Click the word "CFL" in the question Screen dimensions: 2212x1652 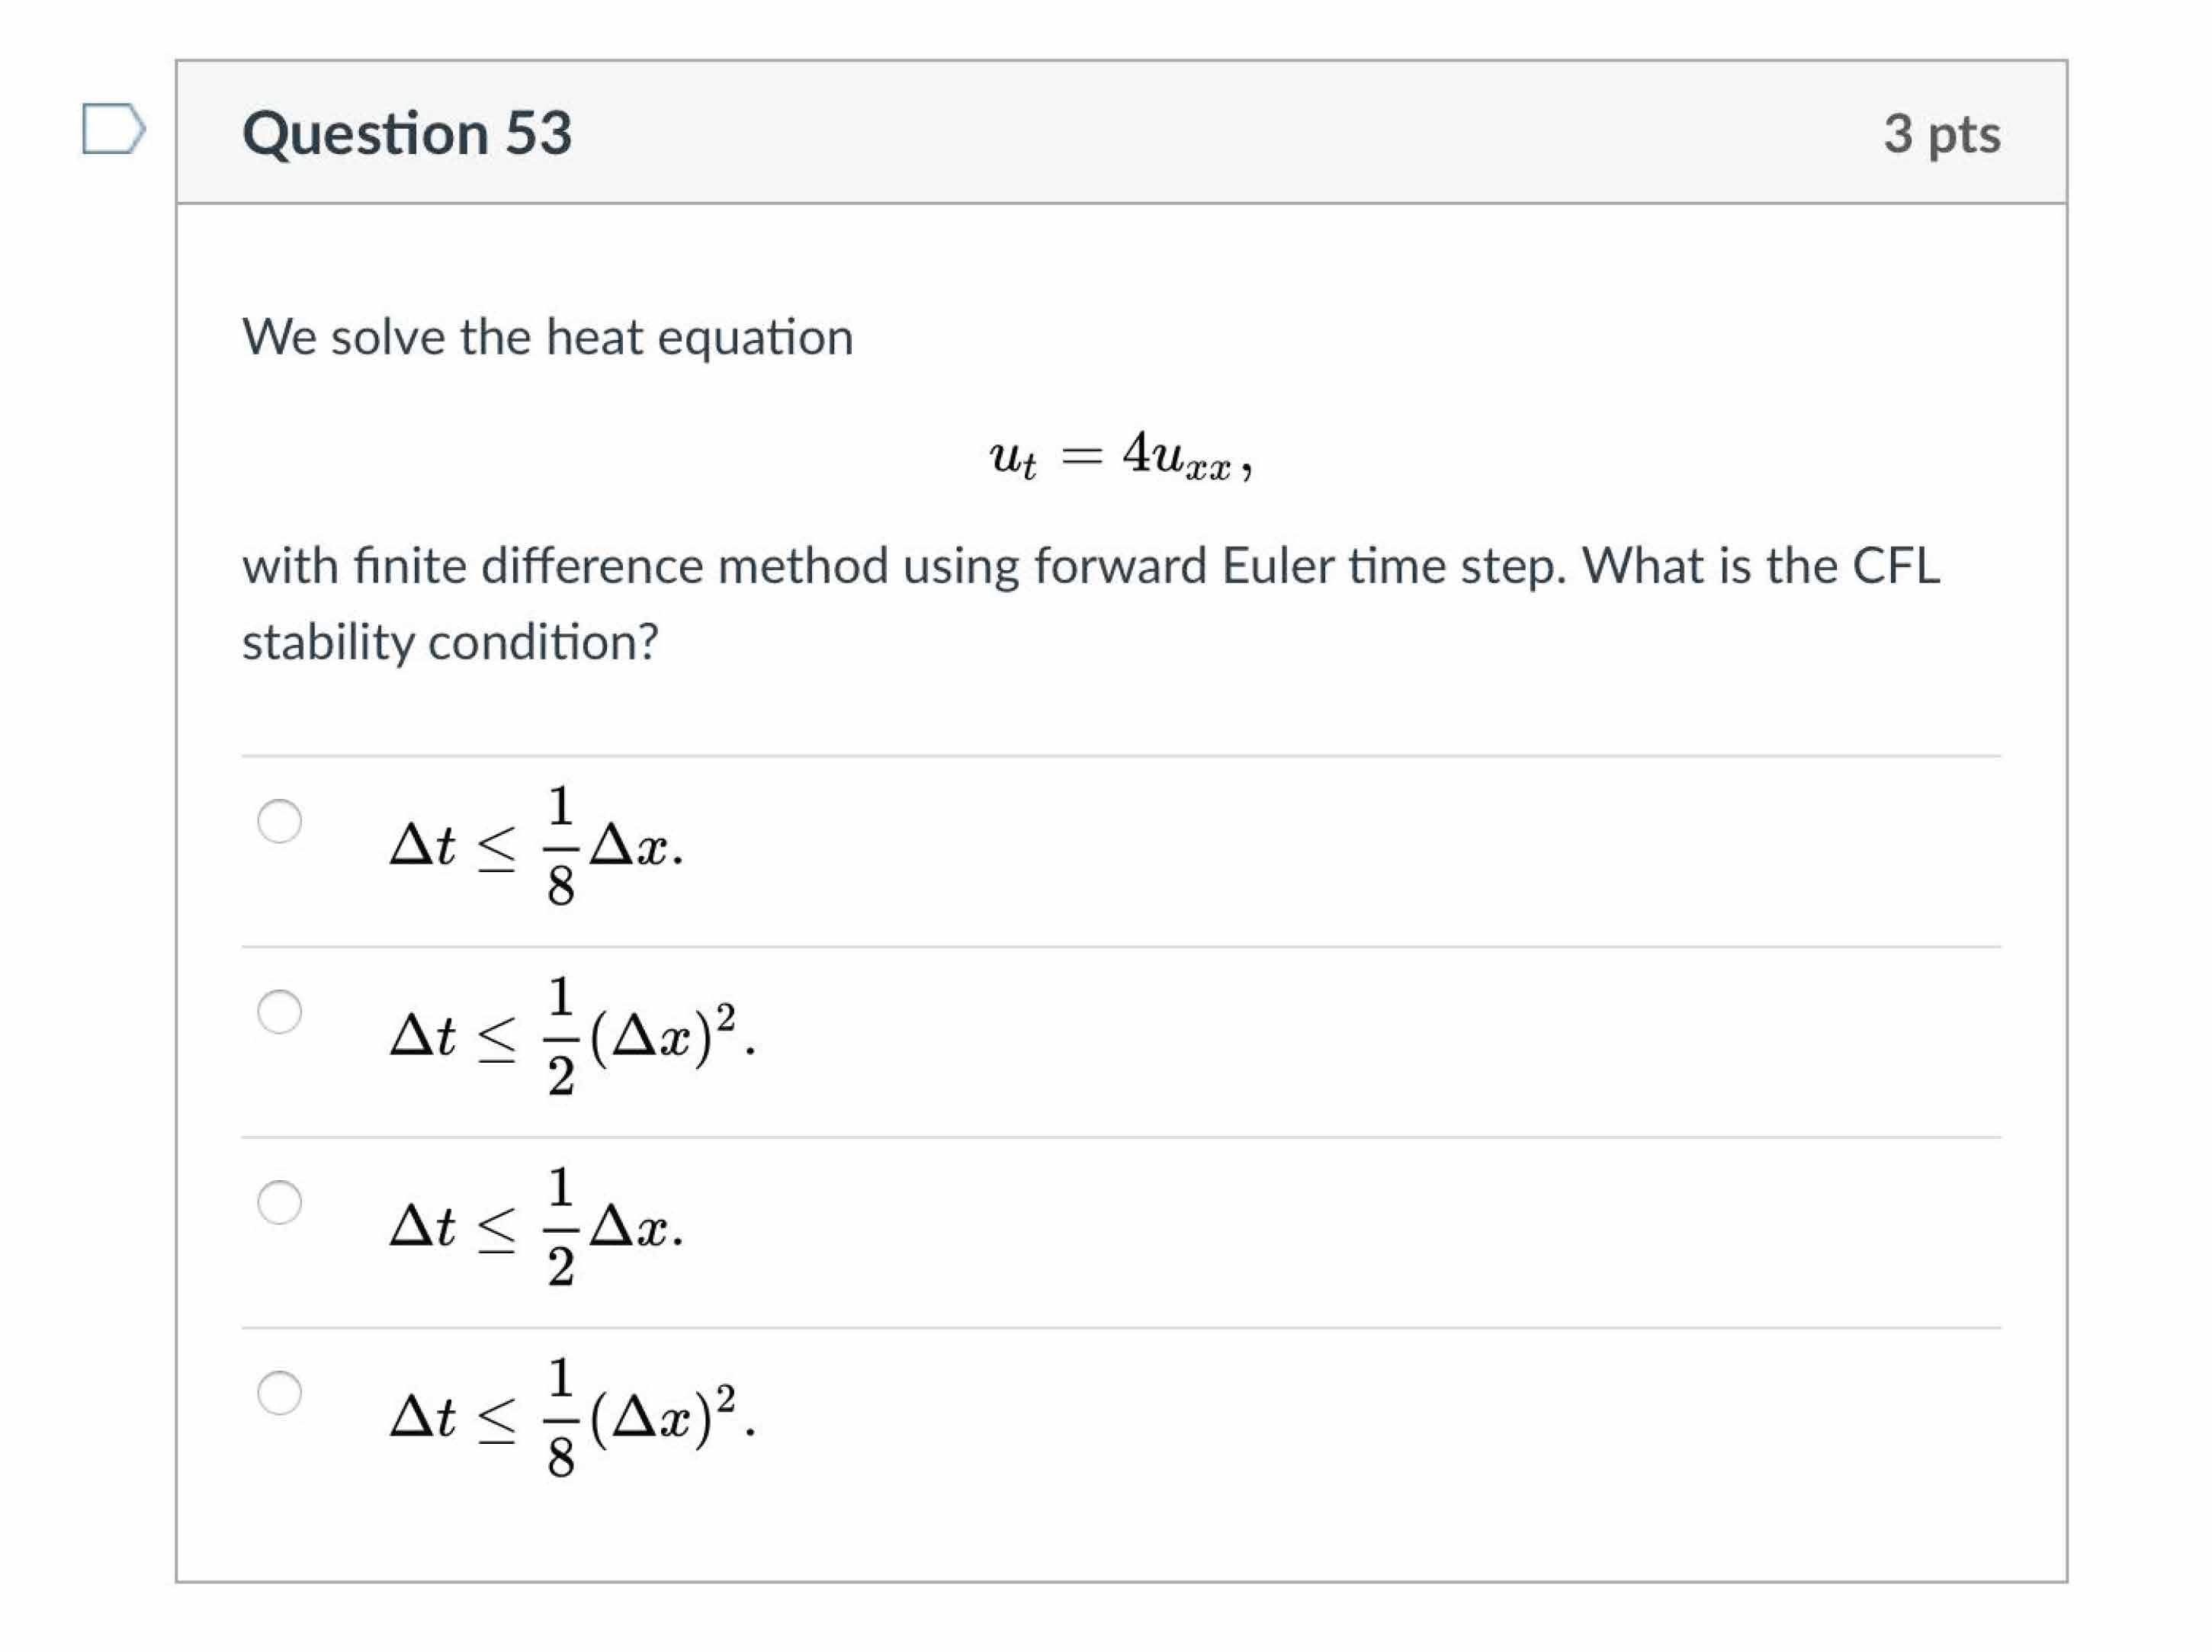(x=1896, y=566)
